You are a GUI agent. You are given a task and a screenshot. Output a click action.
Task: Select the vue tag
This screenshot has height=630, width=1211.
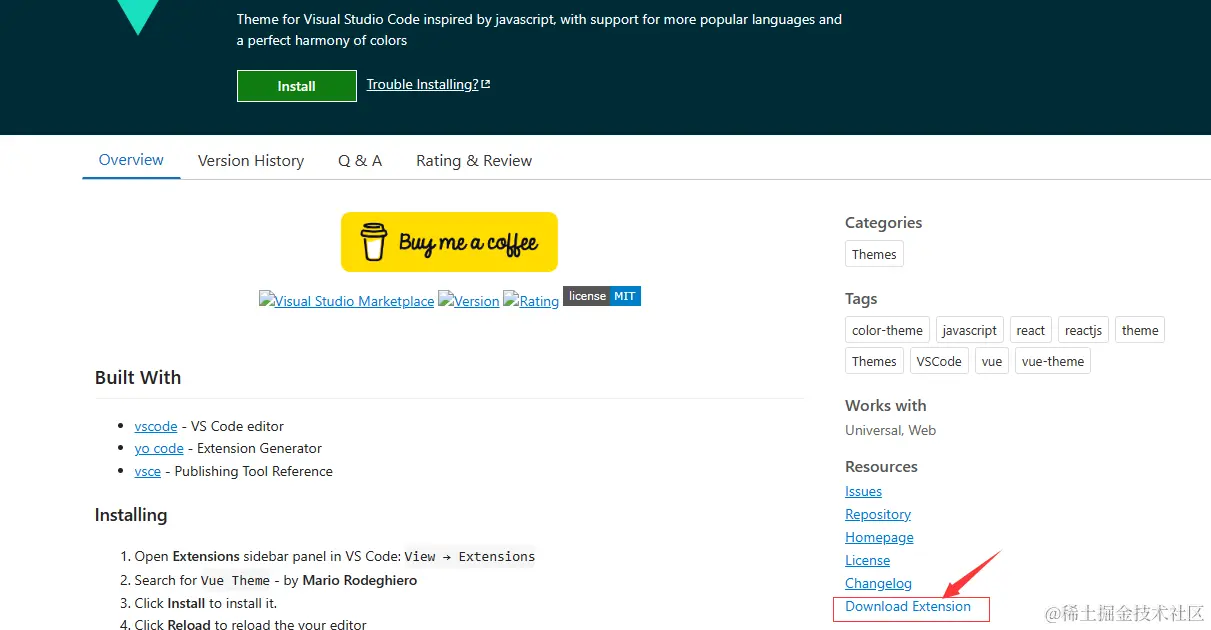coord(992,361)
